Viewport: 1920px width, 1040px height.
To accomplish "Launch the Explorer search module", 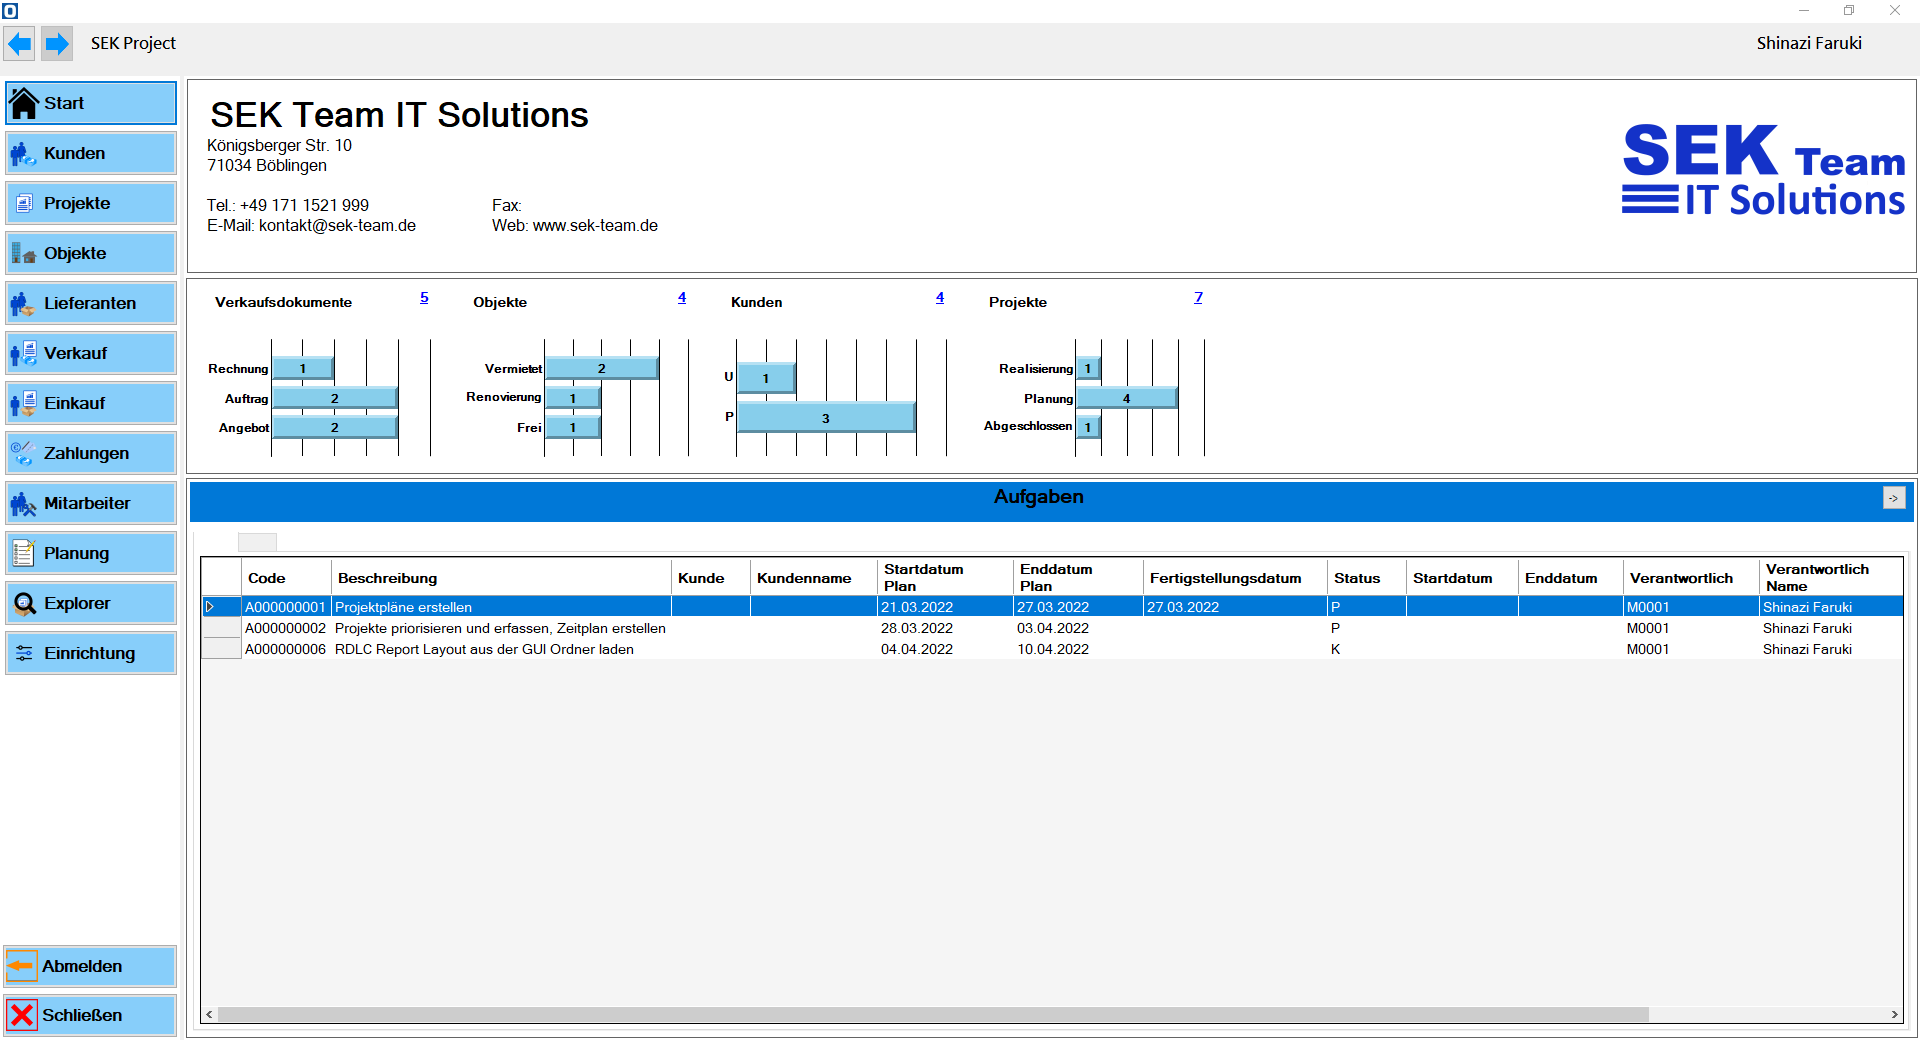I will pos(91,603).
